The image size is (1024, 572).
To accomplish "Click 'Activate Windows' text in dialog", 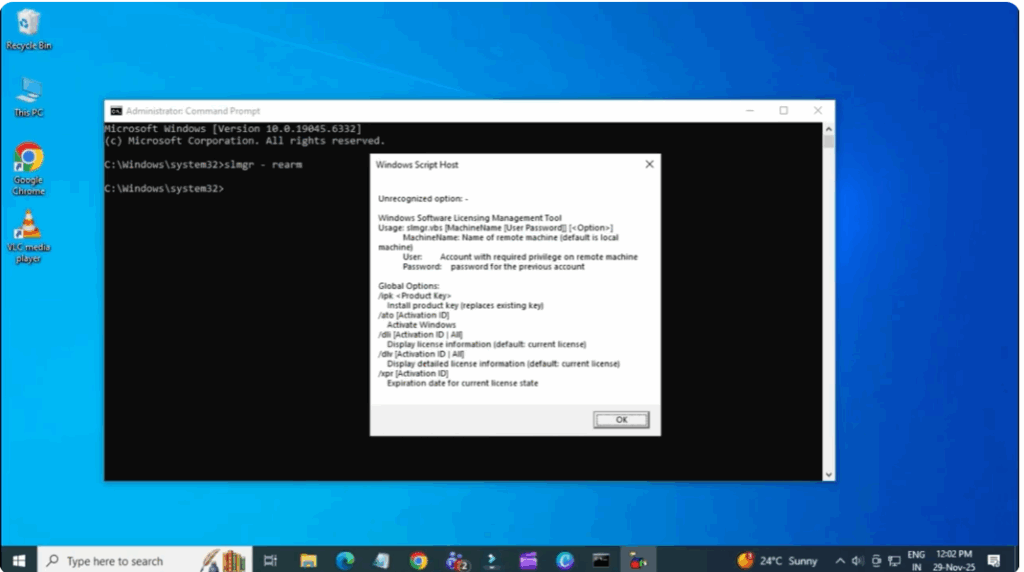I will tap(421, 325).
